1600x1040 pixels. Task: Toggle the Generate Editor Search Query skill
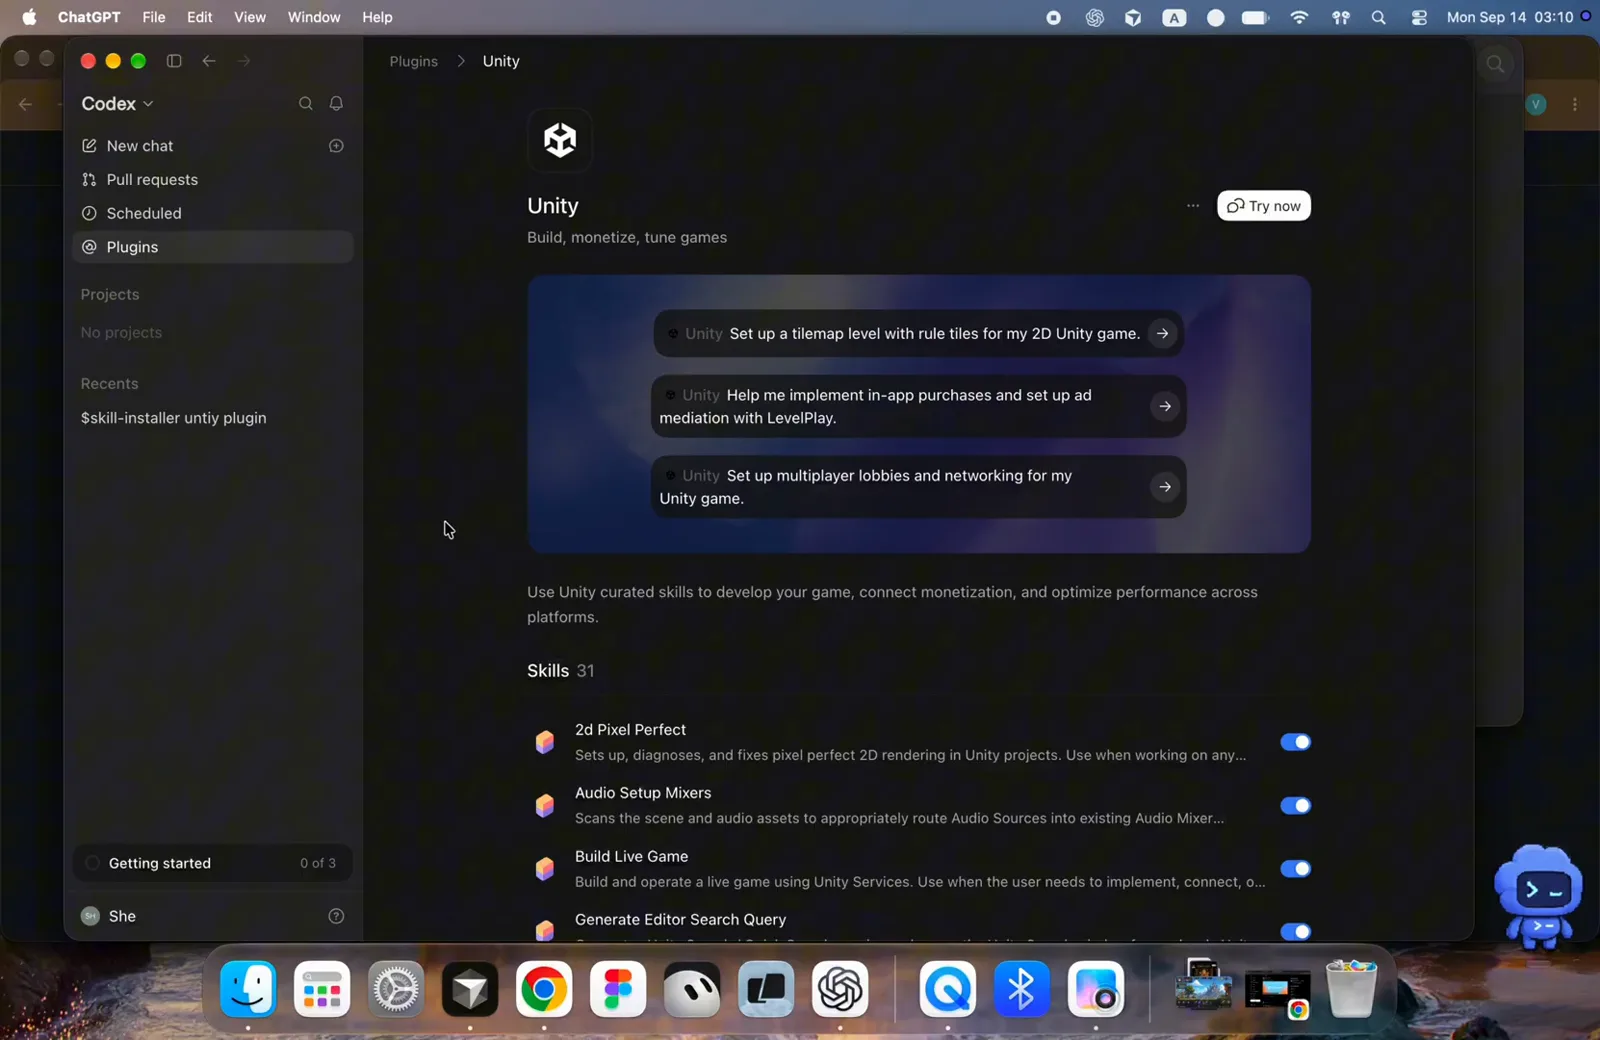click(x=1295, y=932)
